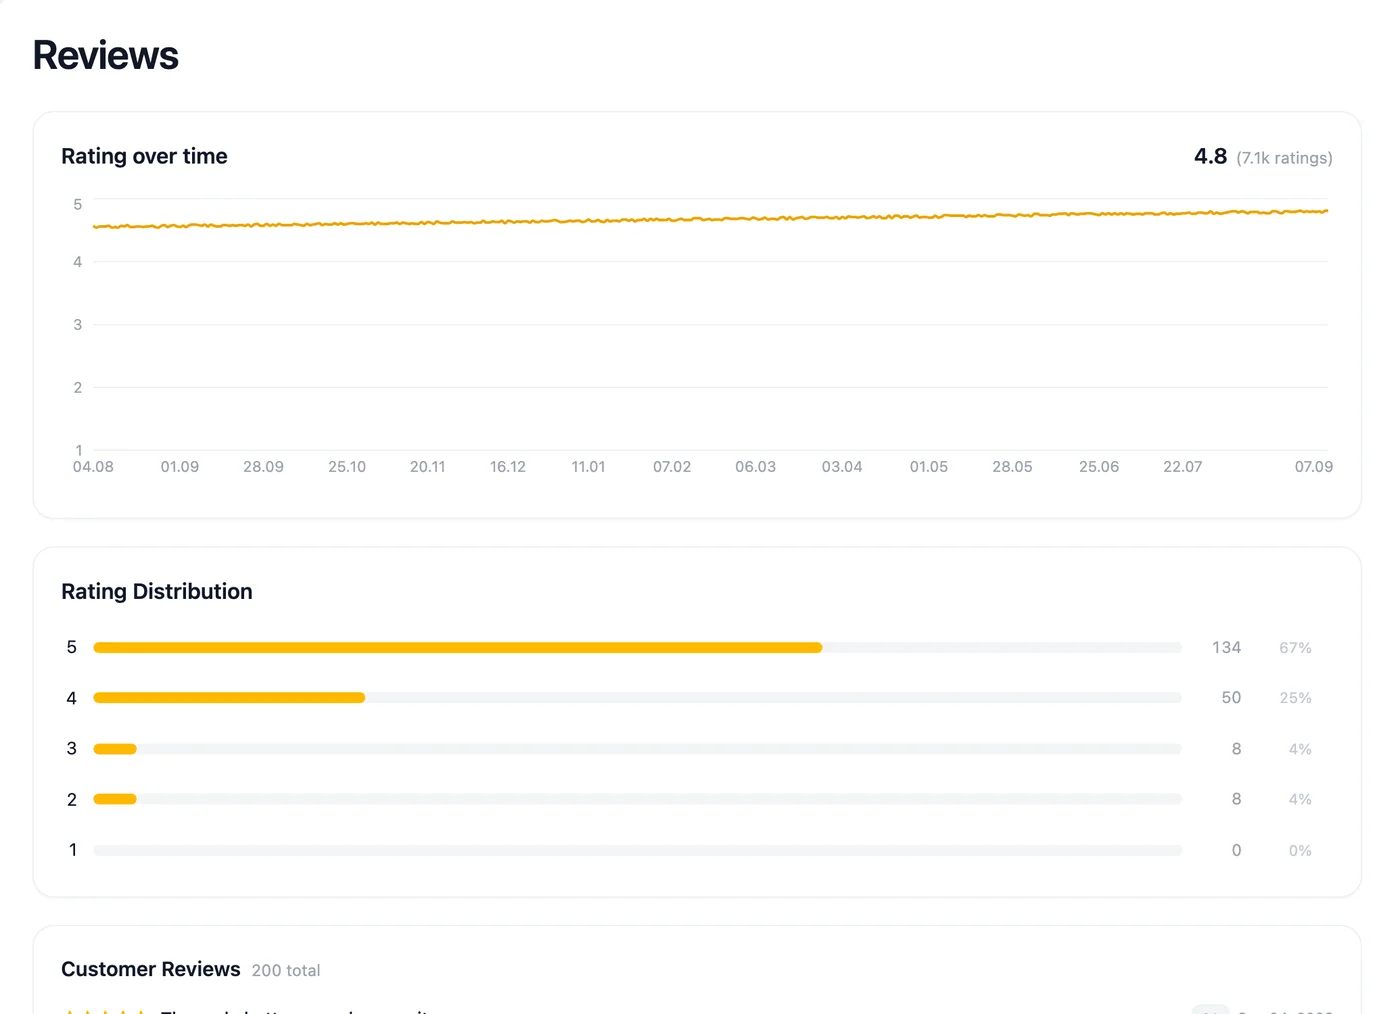1400x1014 pixels.
Task: Click the 28.09 date label
Action: coord(263,467)
